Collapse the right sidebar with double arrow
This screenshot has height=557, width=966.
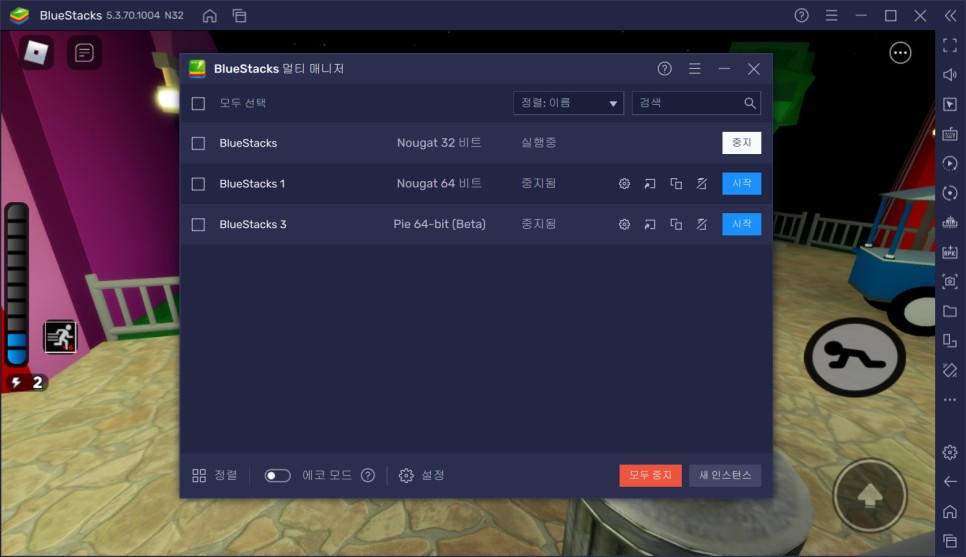pos(950,15)
